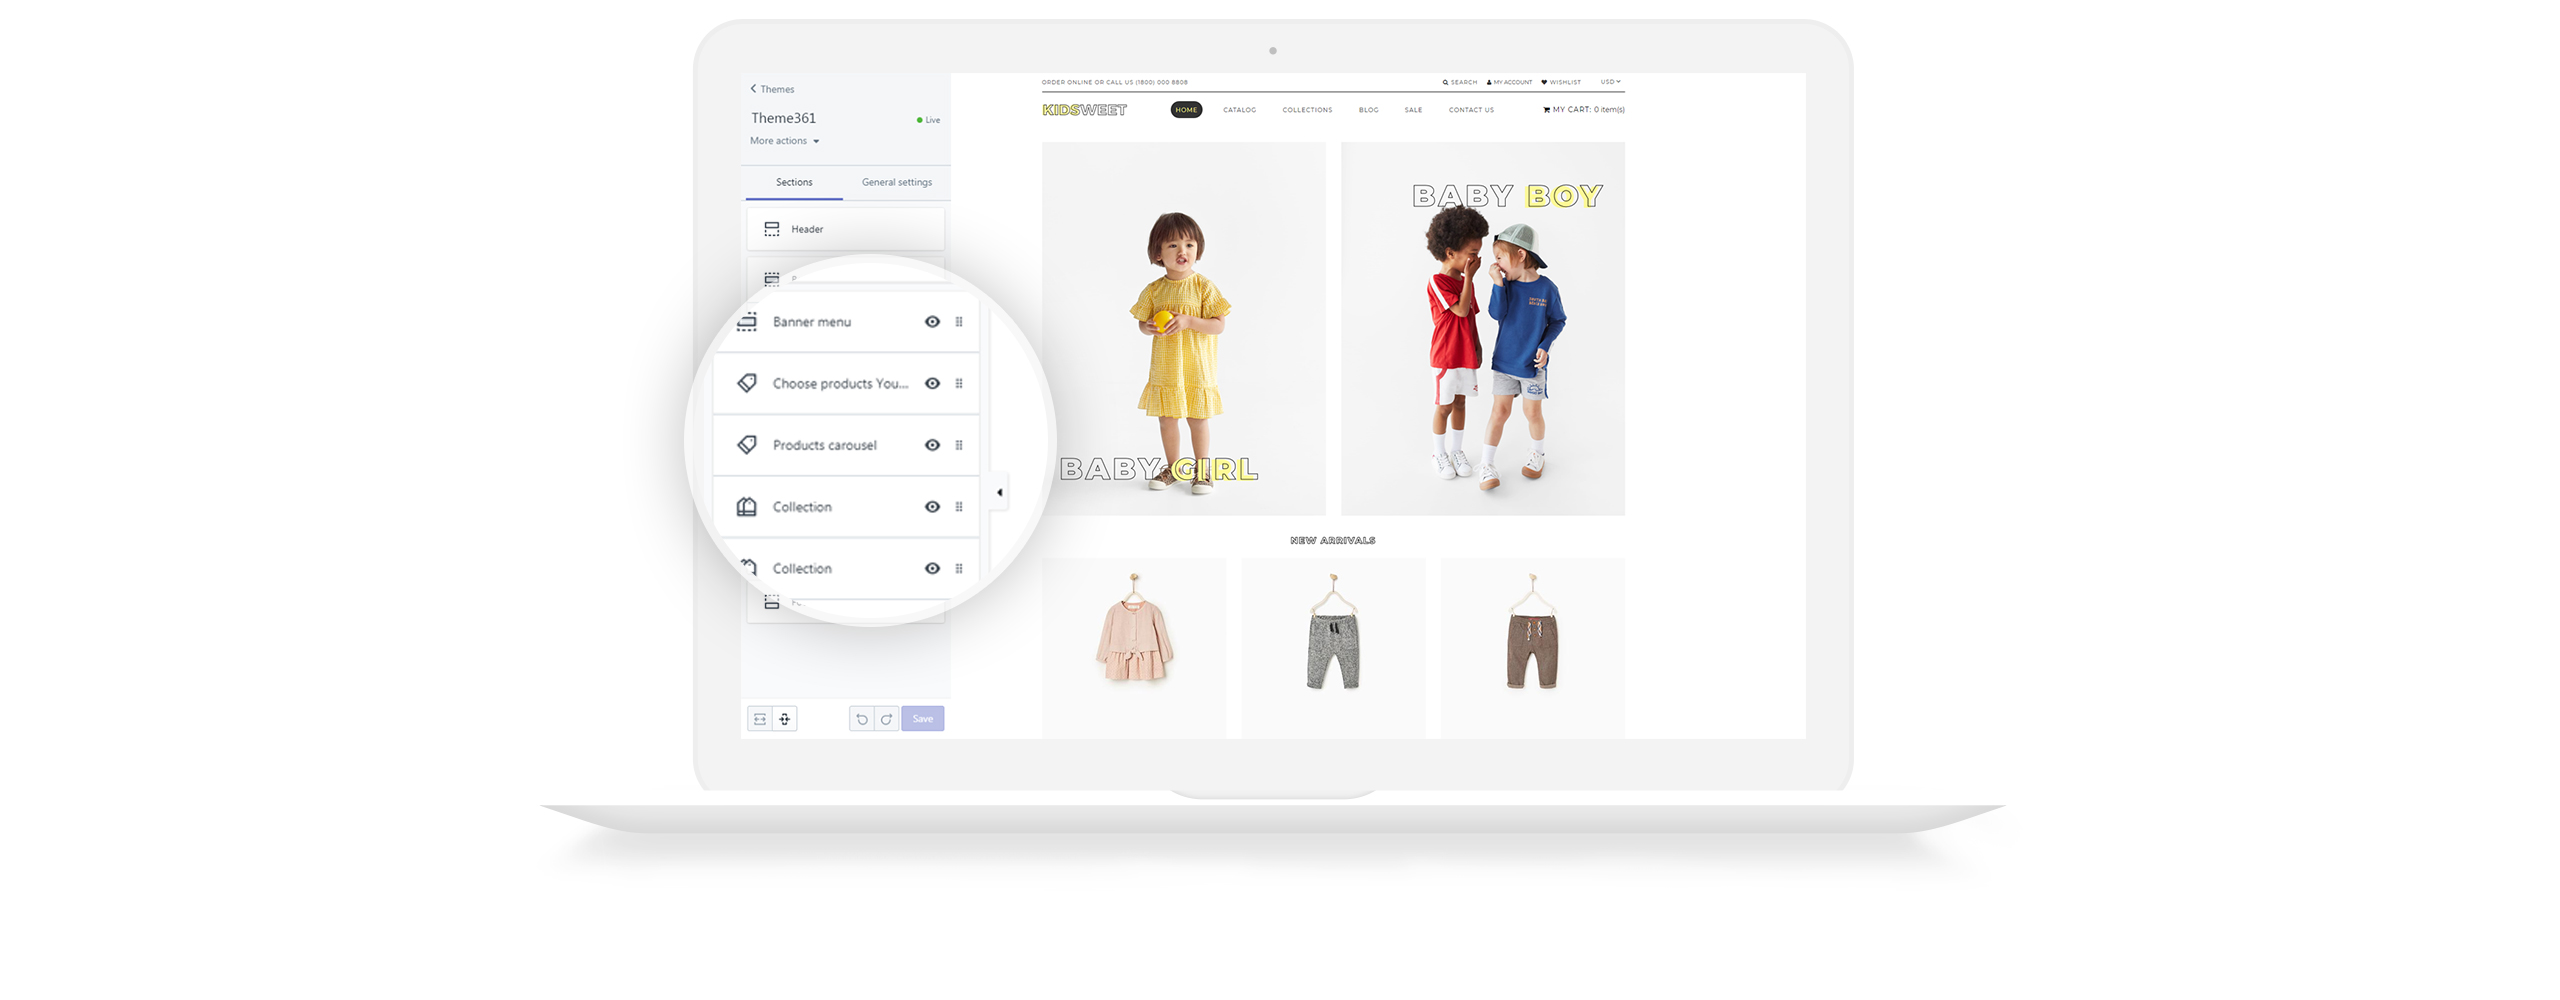The height and width of the screenshot is (1000, 2560).
Task: Click the tag icon beside Products carousel
Action: coord(746,445)
